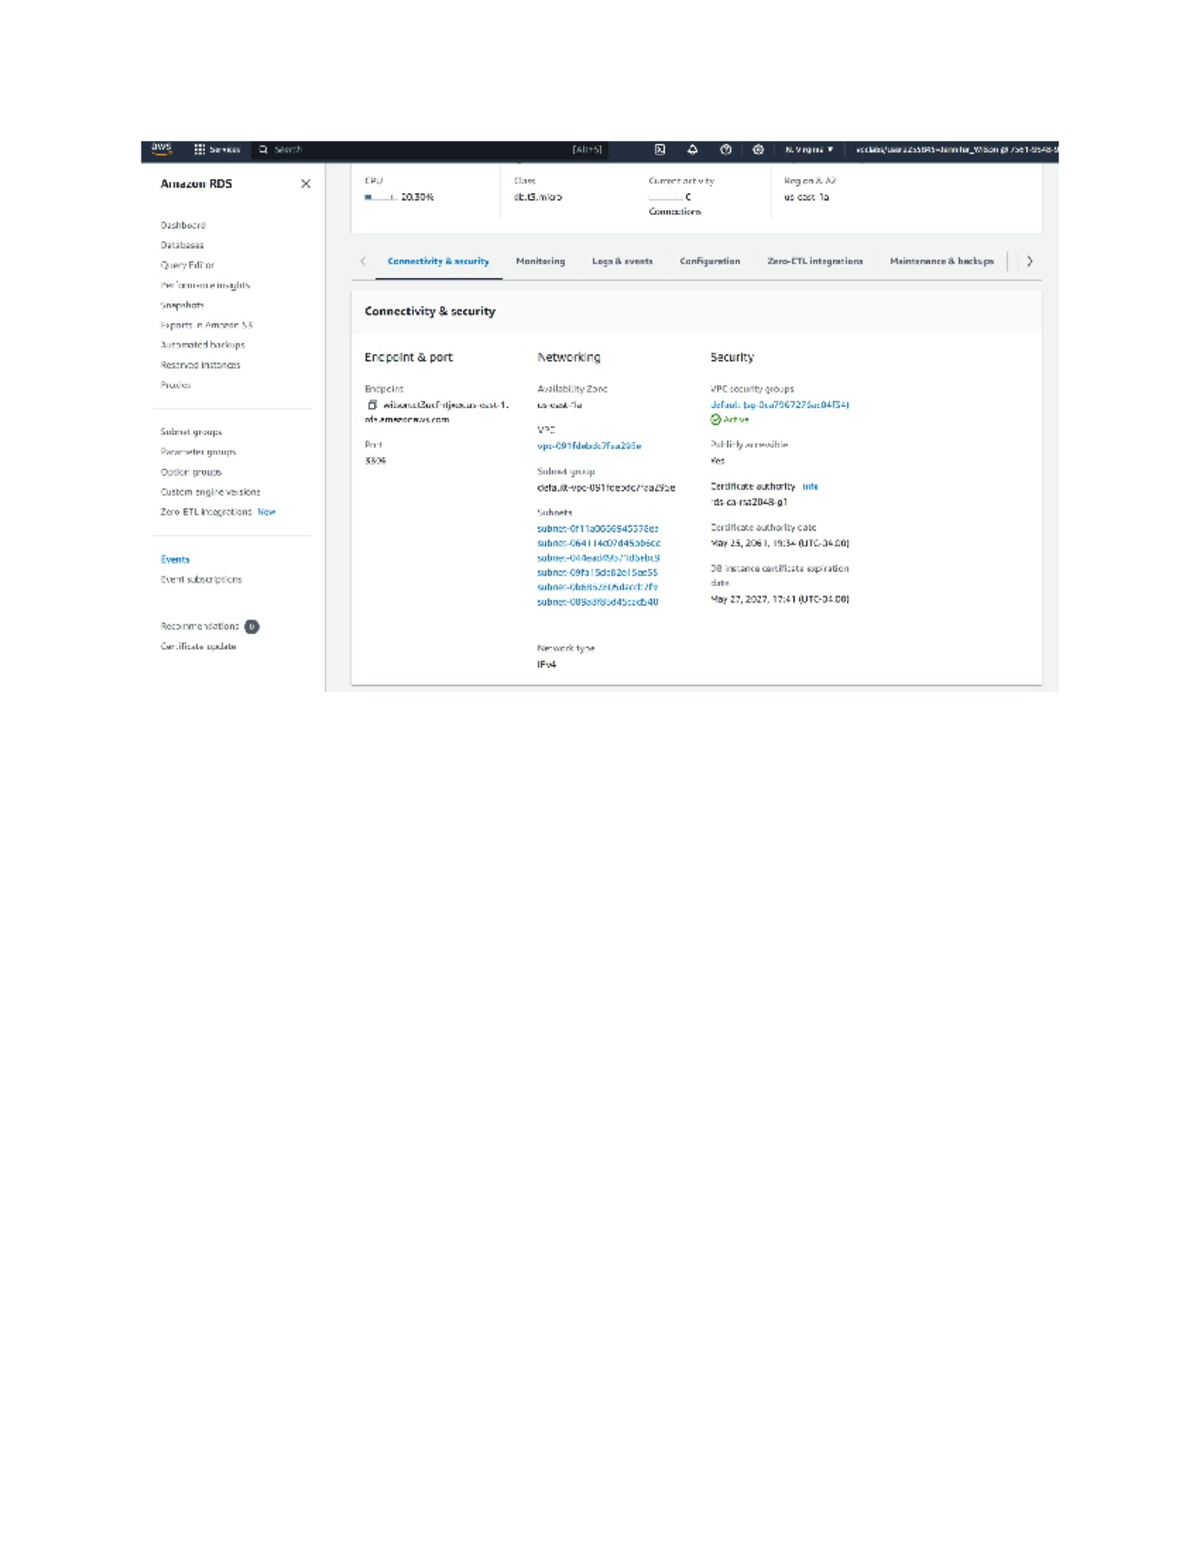This screenshot has width=1200, height=1553.
Task: Launch CloudShell from the top bar
Action: (x=660, y=150)
